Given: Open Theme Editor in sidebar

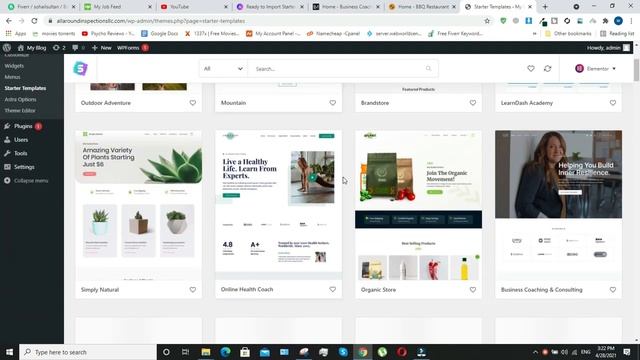Looking at the screenshot, I should click(x=20, y=111).
